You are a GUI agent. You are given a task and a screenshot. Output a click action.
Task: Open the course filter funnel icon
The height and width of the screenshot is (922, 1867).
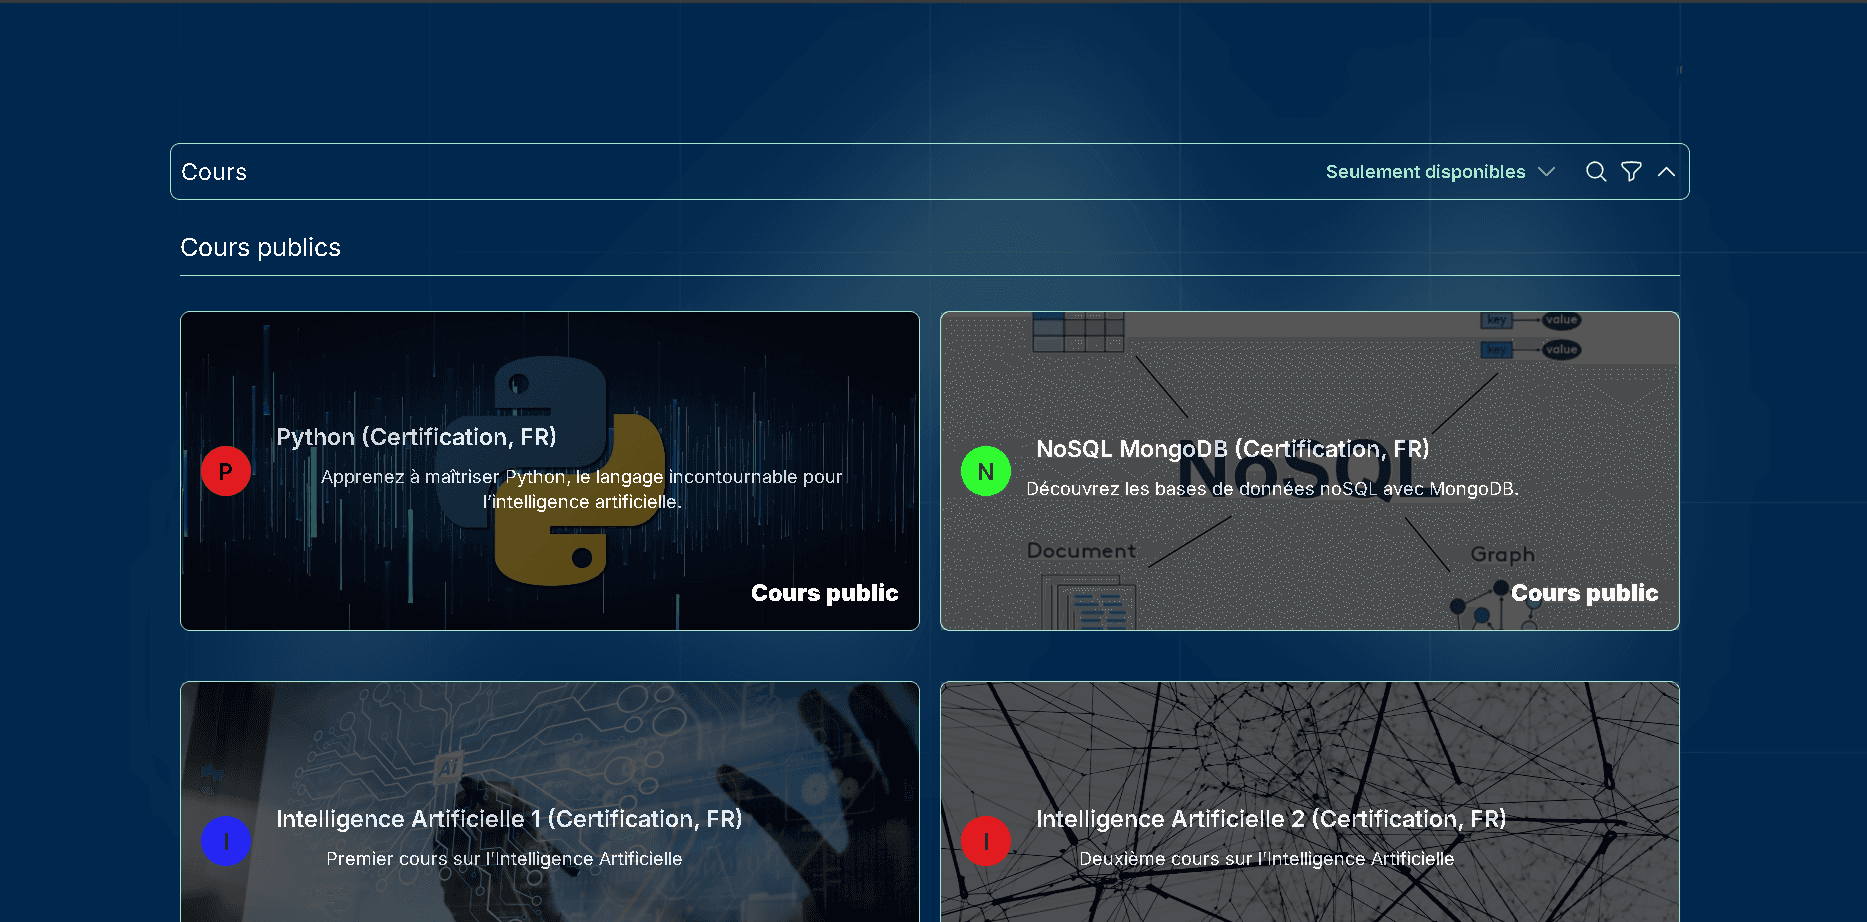coord(1631,172)
